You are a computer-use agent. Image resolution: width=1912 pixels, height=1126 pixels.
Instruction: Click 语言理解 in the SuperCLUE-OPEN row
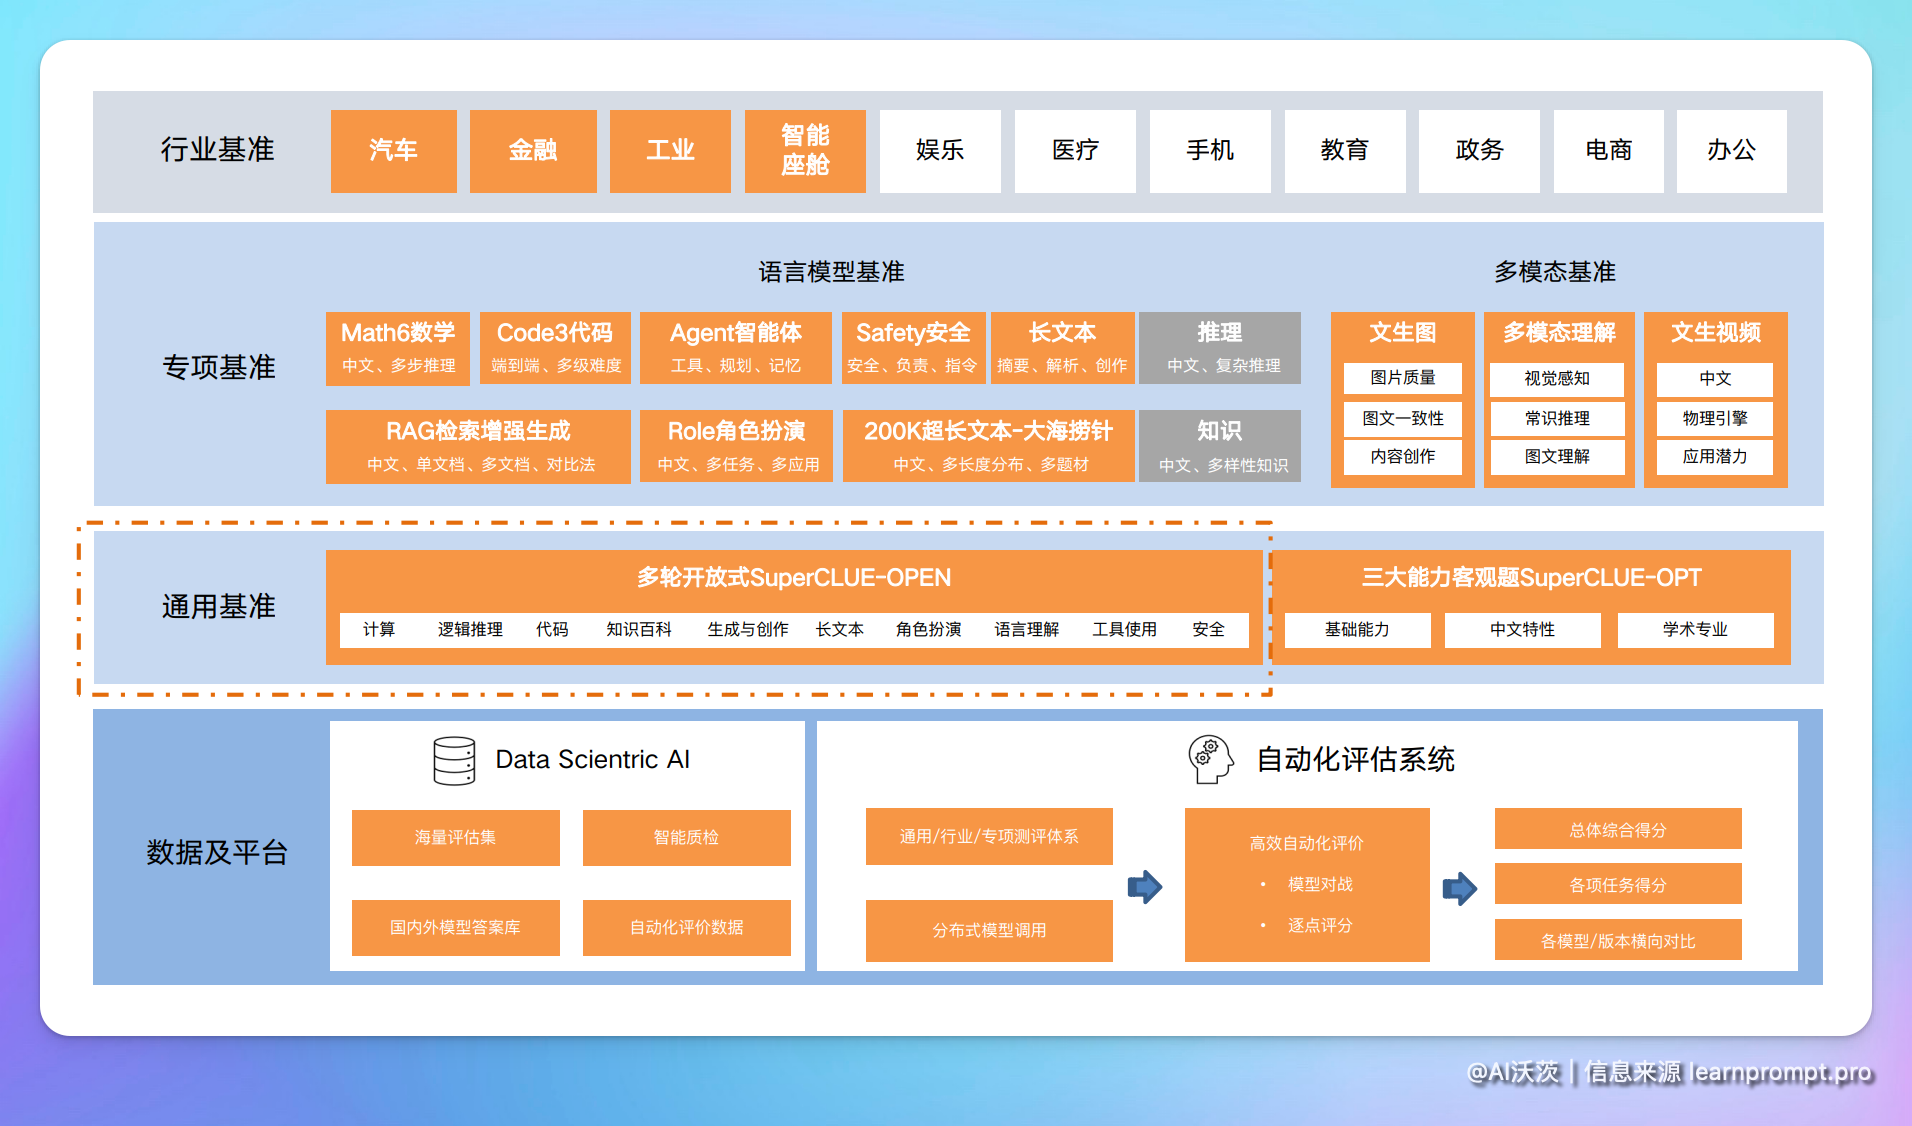(1027, 630)
